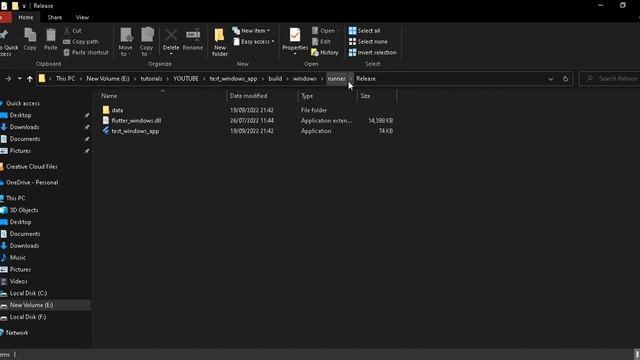Click the Forward navigation arrow
This screenshot has height=360, width=640.
click(x=8, y=79)
